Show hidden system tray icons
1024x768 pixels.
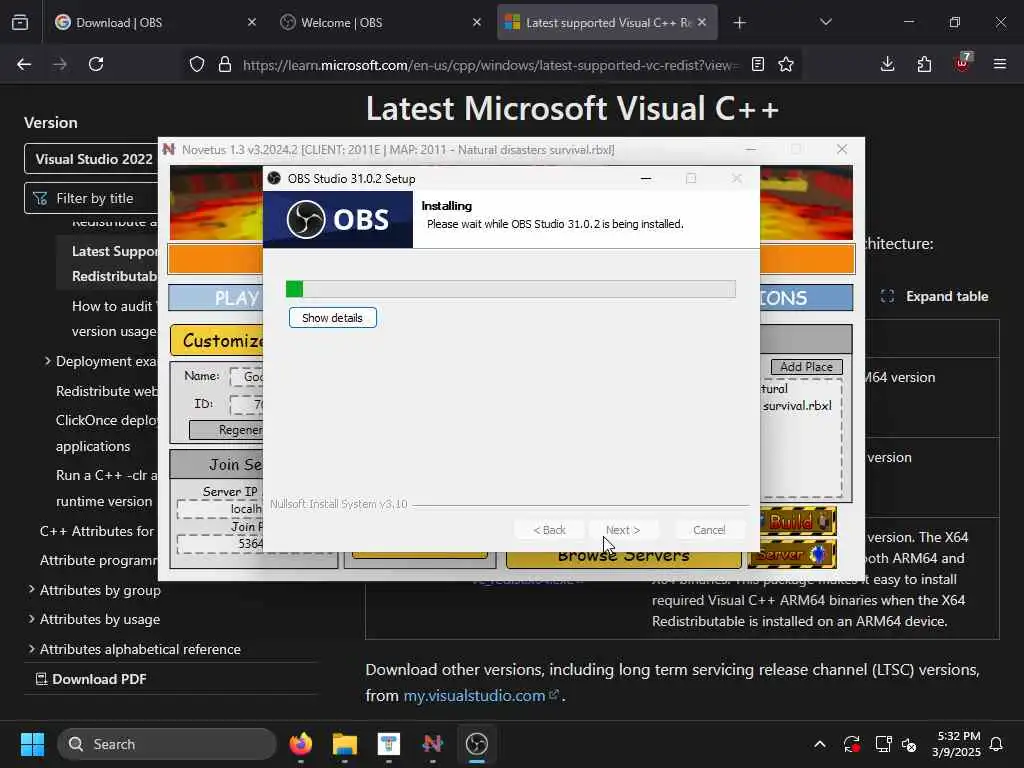[820, 744]
